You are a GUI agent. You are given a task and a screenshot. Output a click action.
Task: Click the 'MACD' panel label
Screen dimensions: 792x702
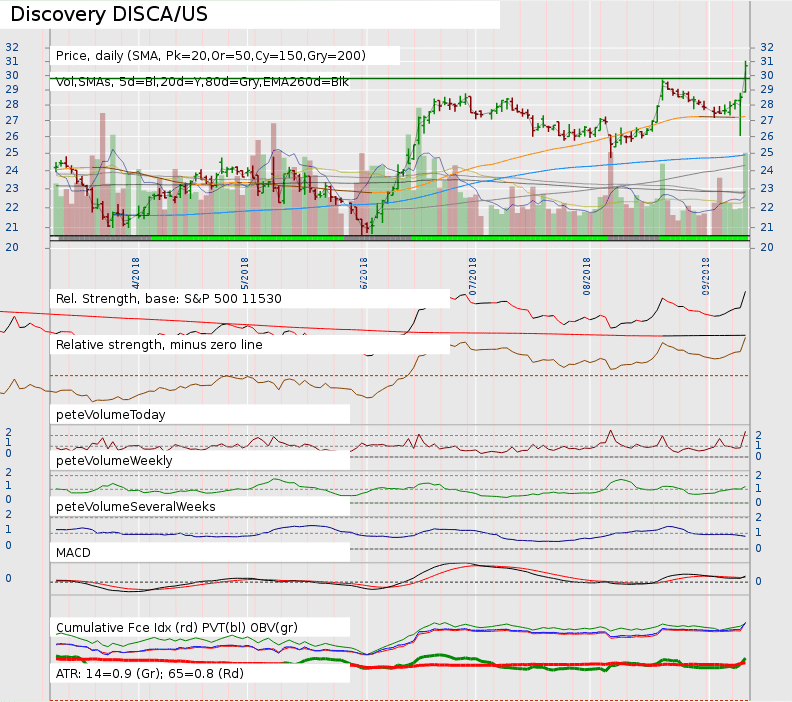(x=73, y=553)
